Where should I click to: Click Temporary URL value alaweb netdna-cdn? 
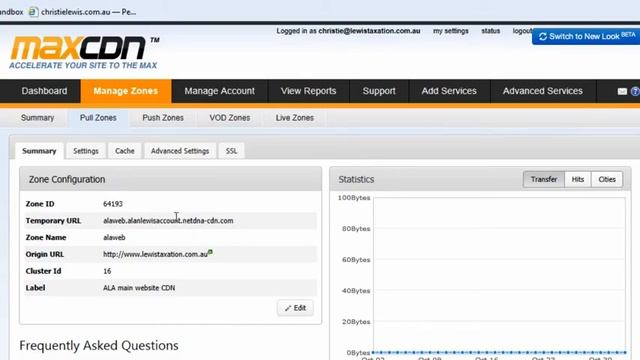coord(168,221)
